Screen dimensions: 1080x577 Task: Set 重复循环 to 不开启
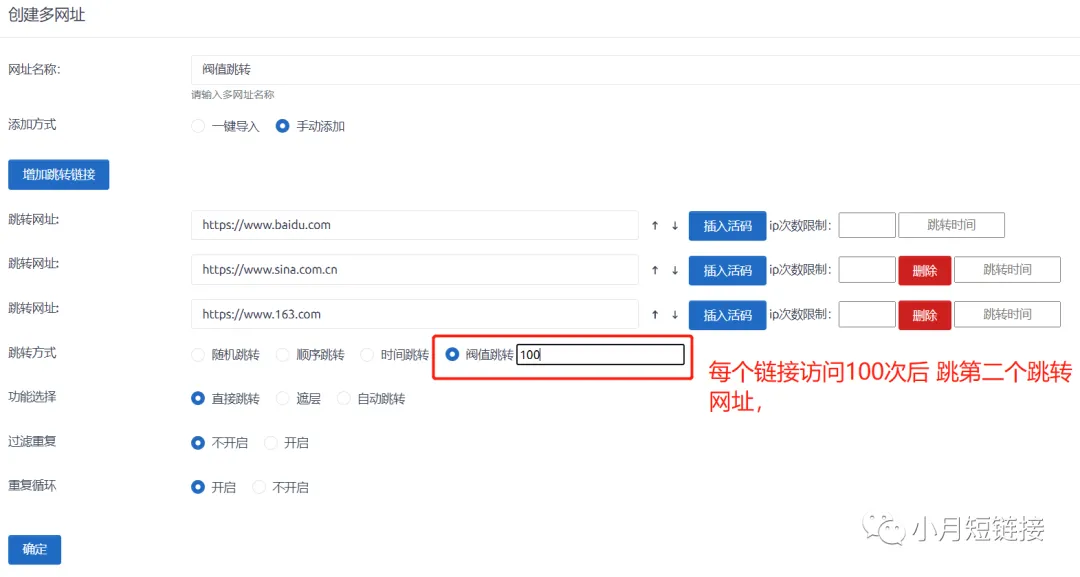260,487
